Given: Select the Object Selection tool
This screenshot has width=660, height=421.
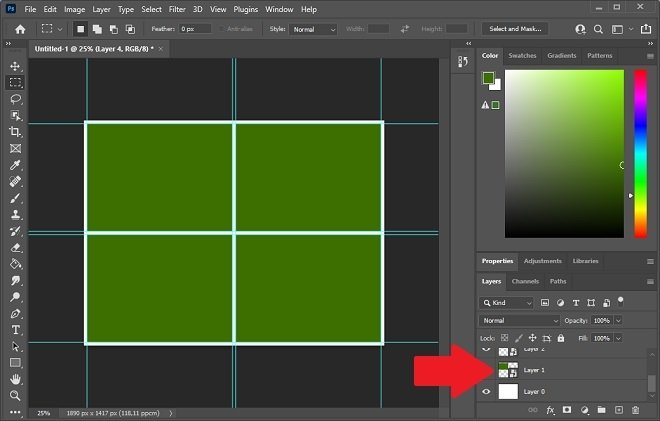Looking at the screenshot, I should click(15, 115).
